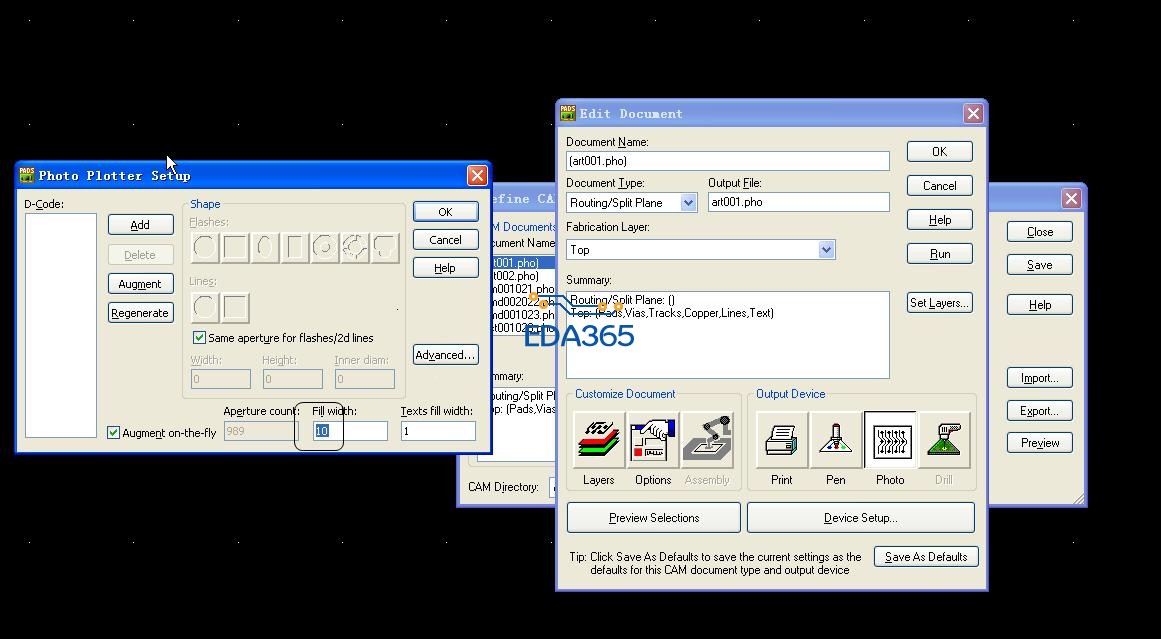This screenshot has width=1161, height=639.
Task: Click Help in Photo Plotter Setup
Action: point(446,268)
